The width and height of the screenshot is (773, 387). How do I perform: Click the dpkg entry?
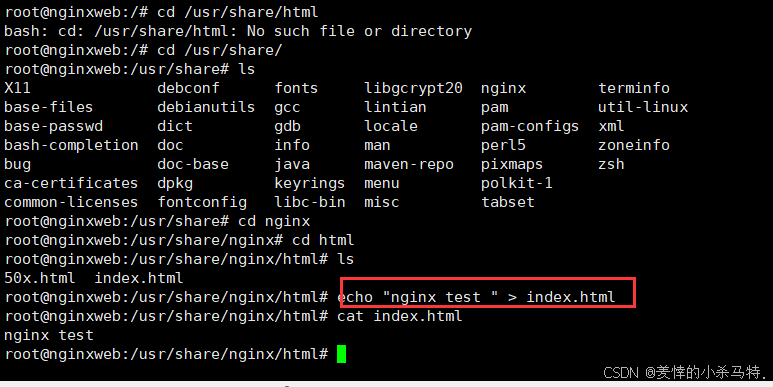175,183
